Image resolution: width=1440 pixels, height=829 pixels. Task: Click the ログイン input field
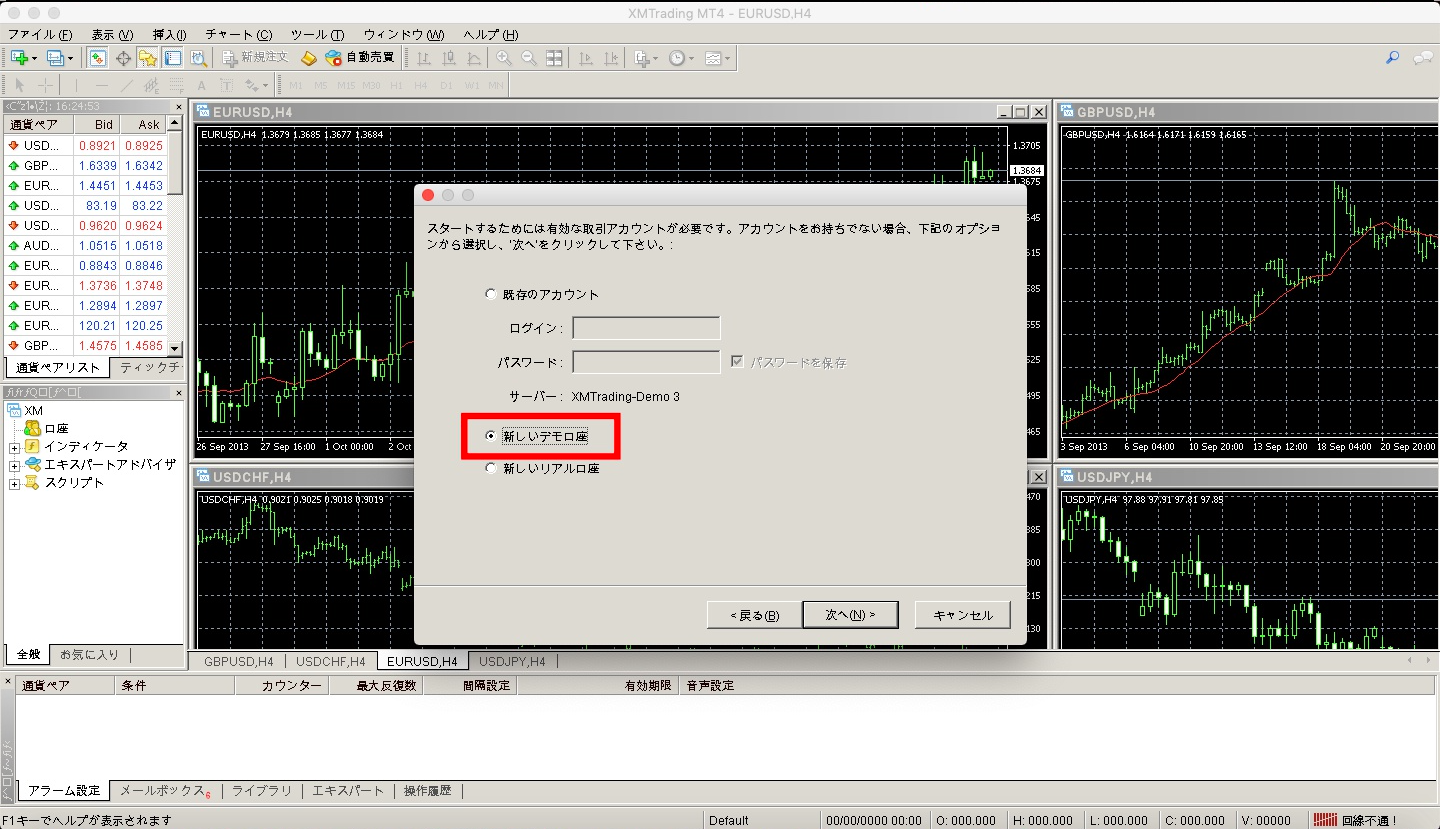[645, 327]
